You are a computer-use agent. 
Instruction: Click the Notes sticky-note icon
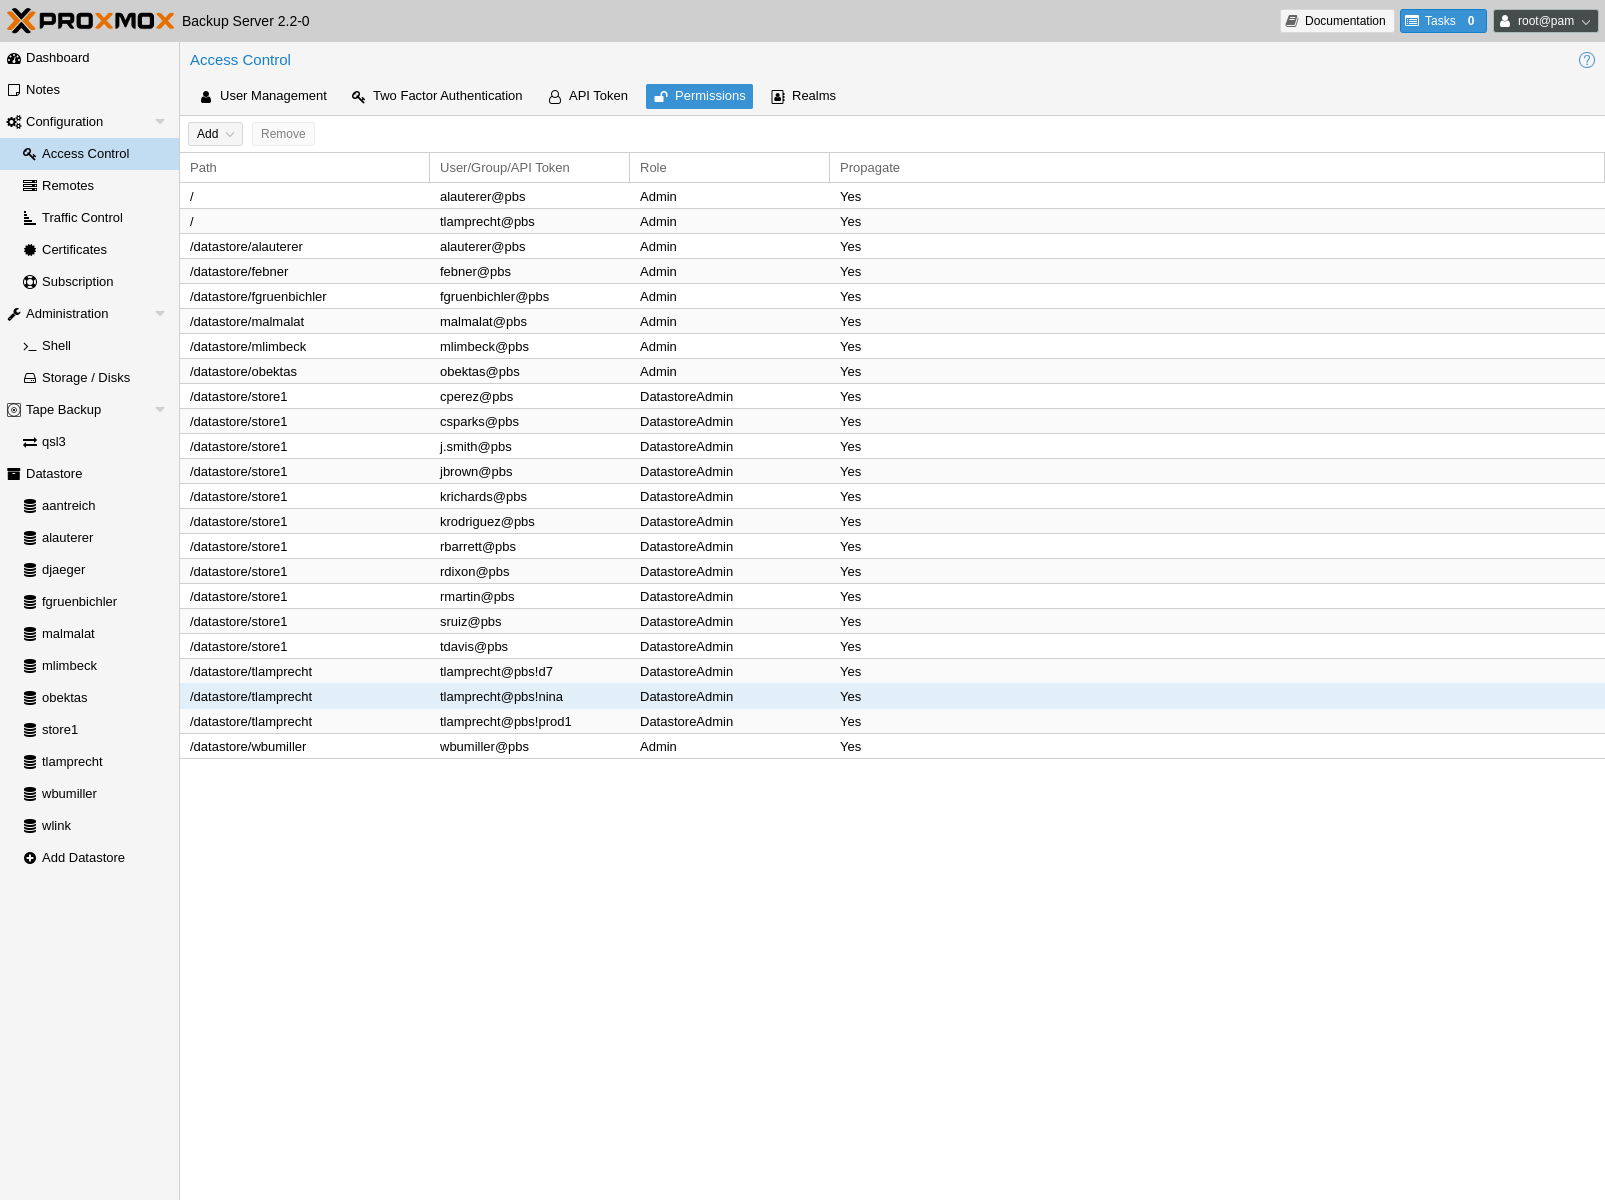tap(14, 90)
